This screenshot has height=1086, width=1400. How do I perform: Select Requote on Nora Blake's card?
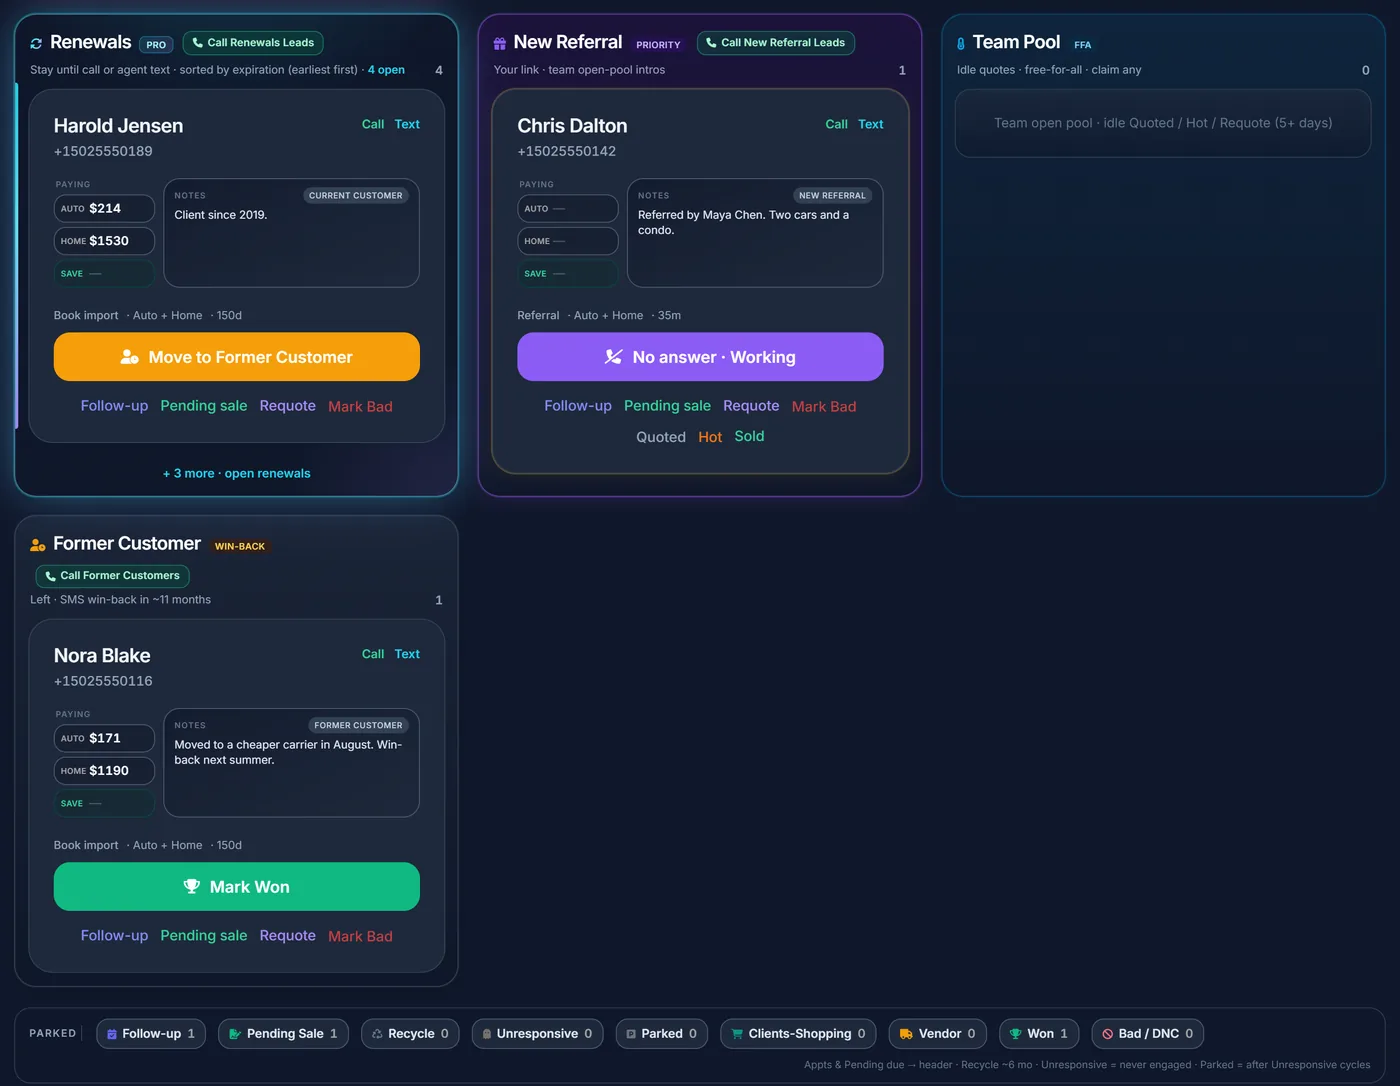(x=288, y=936)
